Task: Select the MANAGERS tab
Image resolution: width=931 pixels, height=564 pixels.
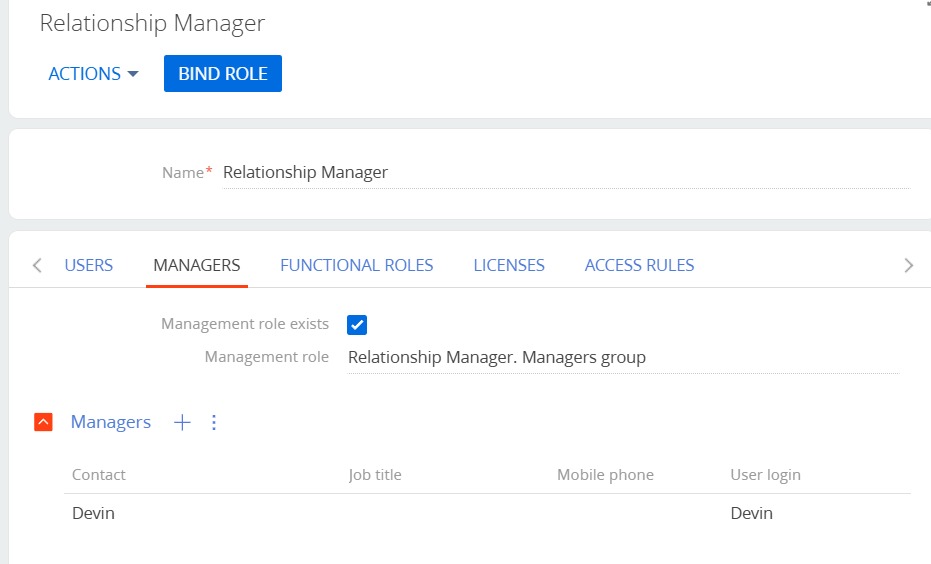Action: pos(196,265)
